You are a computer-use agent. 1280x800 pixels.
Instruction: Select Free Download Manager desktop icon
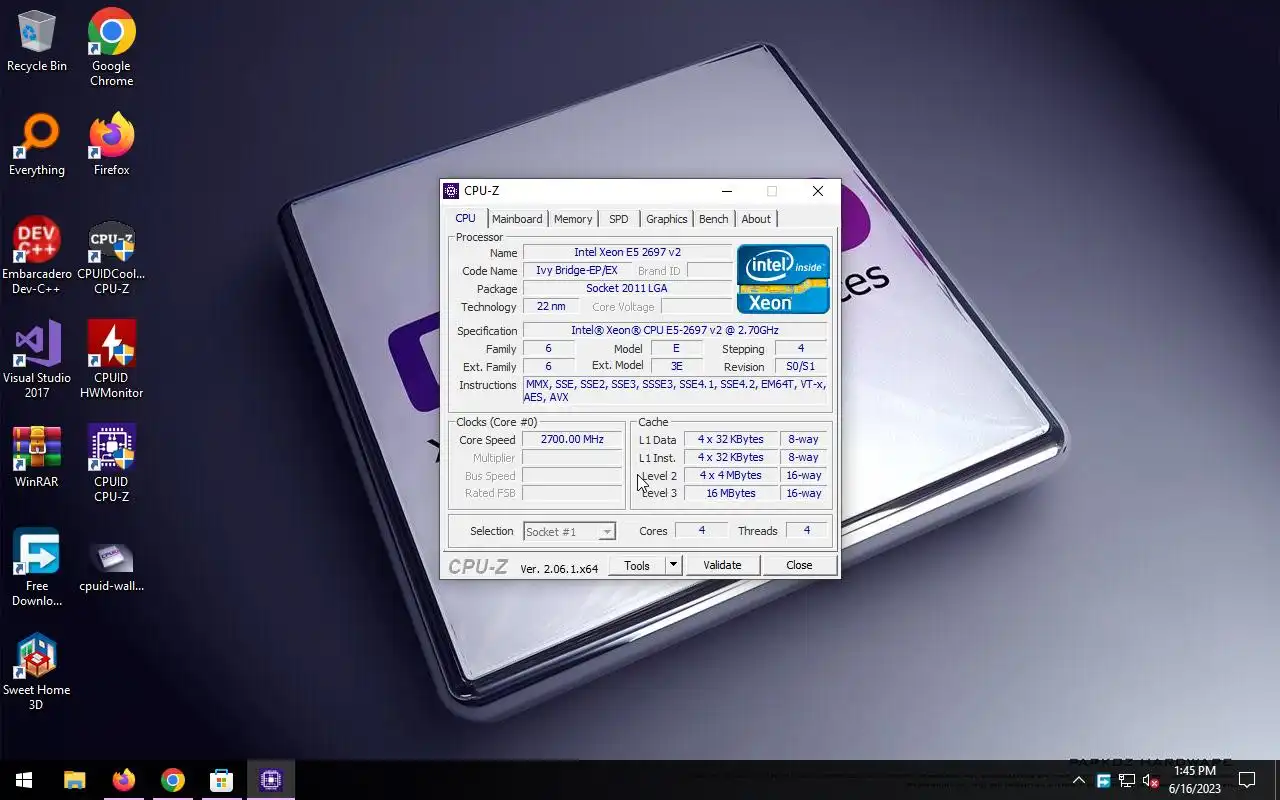pyautogui.click(x=37, y=568)
